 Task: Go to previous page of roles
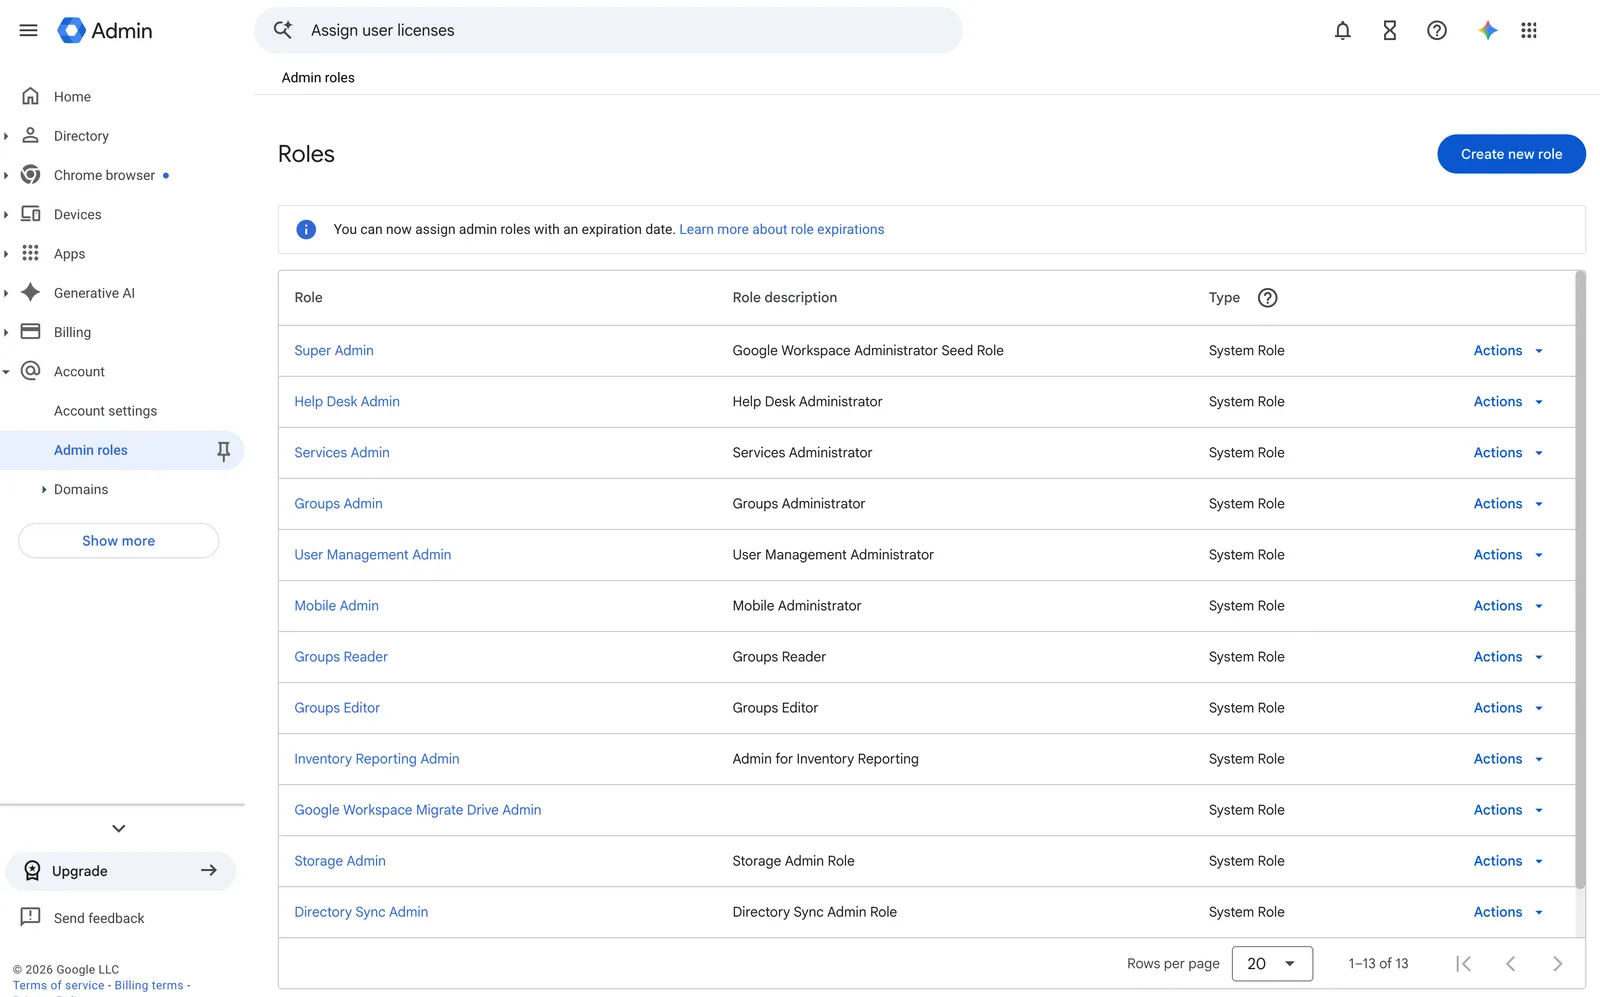point(1510,964)
